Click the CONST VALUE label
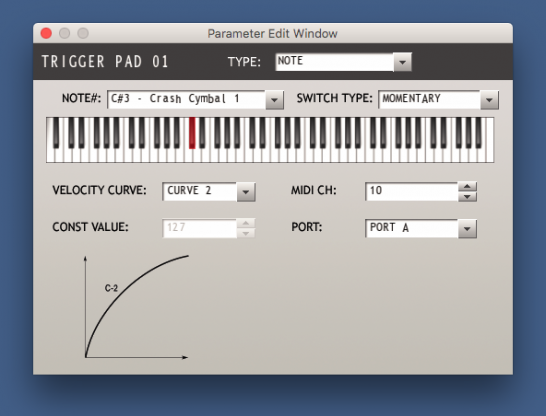 [91, 227]
